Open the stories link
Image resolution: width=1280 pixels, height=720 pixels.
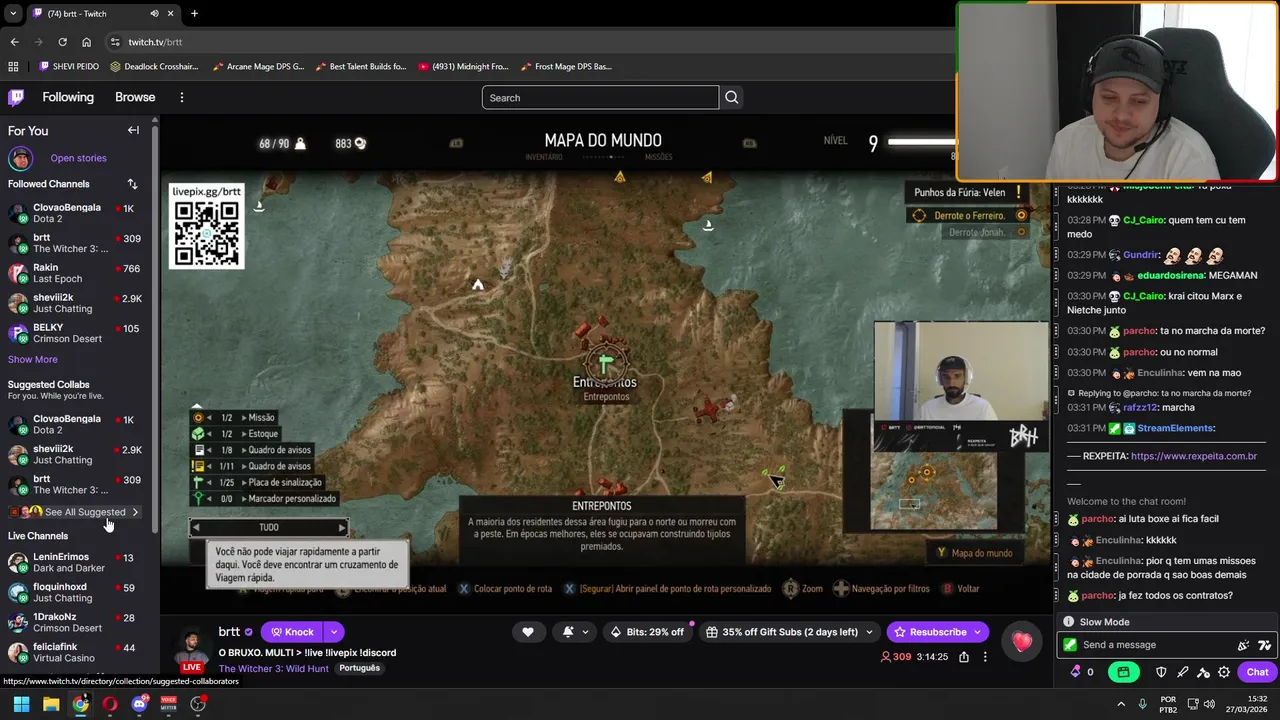click(x=78, y=158)
